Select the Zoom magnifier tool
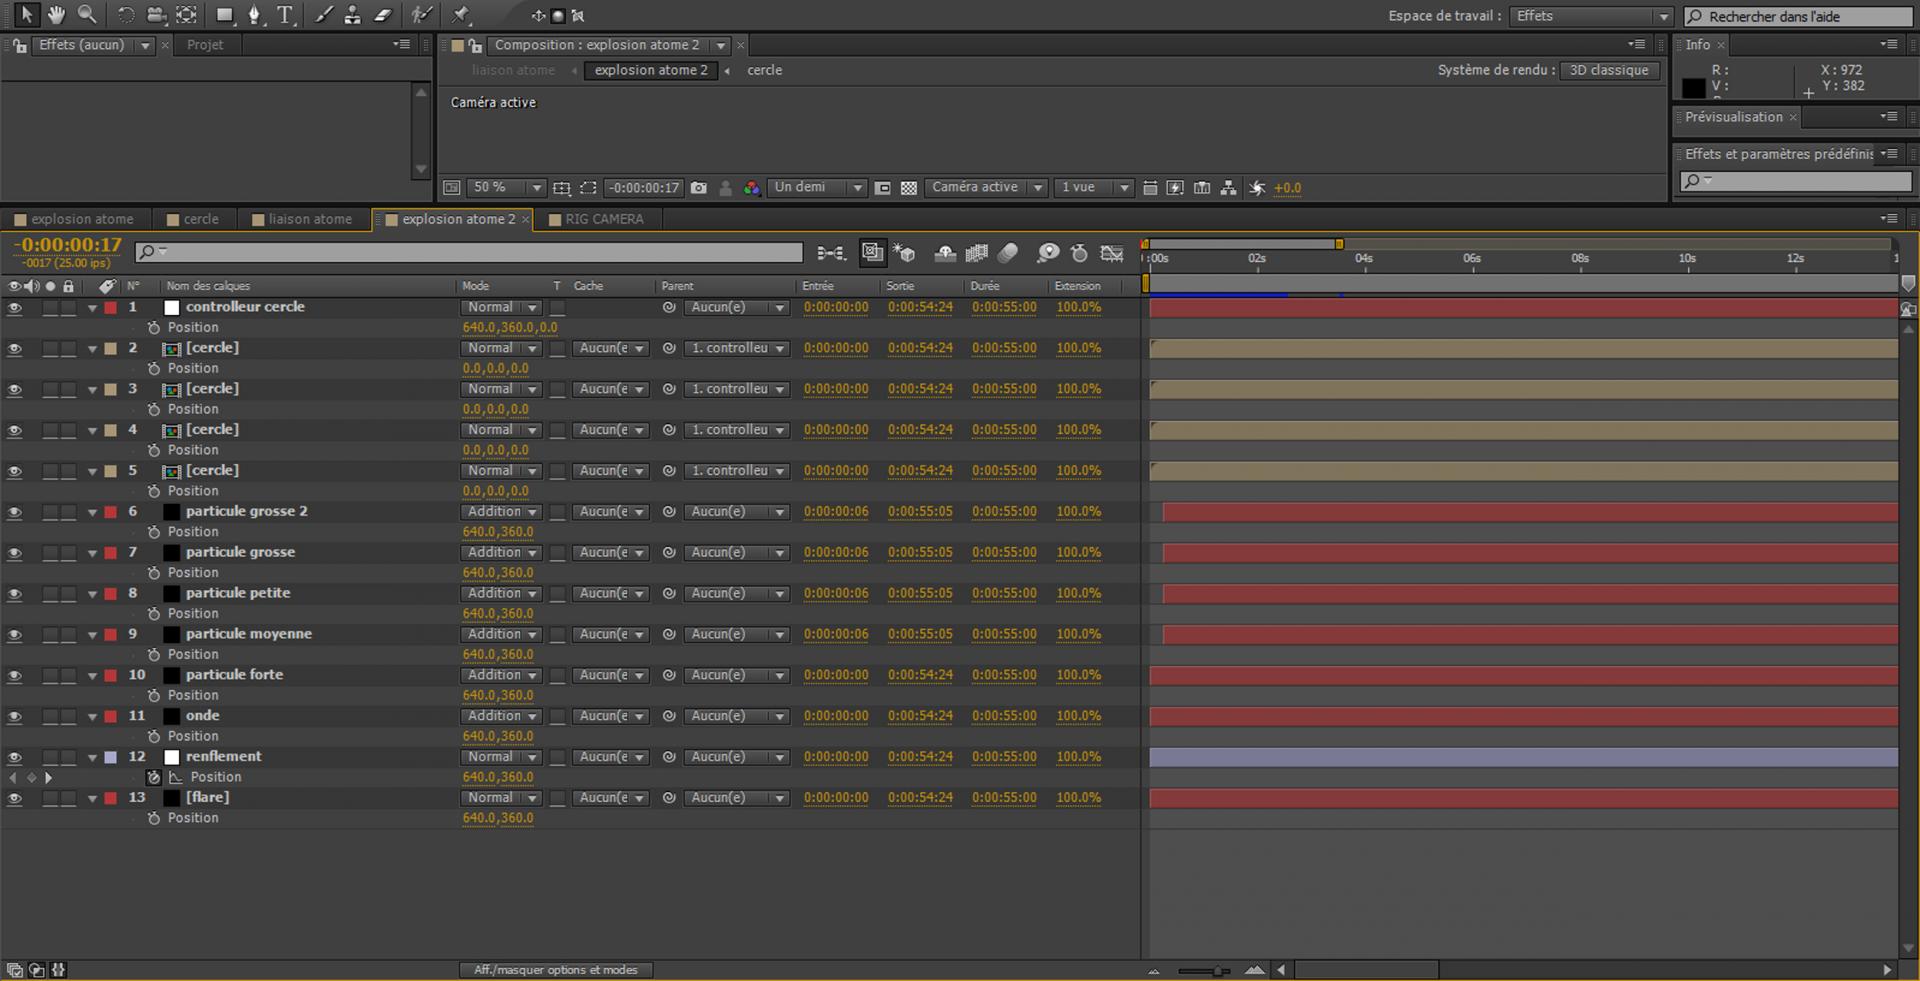The height and width of the screenshot is (981, 1920). point(87,14)
